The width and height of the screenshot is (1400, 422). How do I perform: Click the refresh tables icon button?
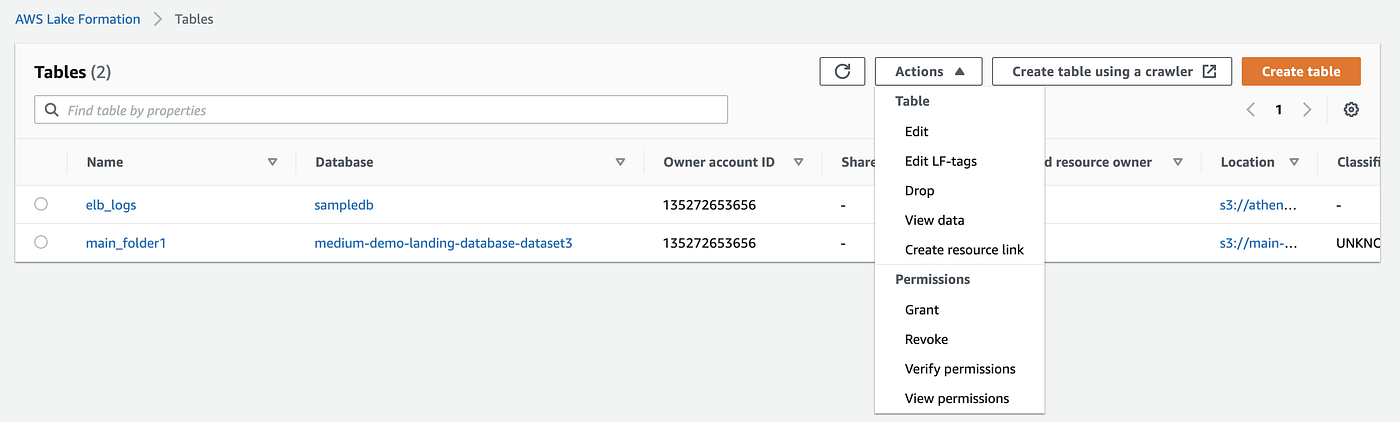coord(842,71)
